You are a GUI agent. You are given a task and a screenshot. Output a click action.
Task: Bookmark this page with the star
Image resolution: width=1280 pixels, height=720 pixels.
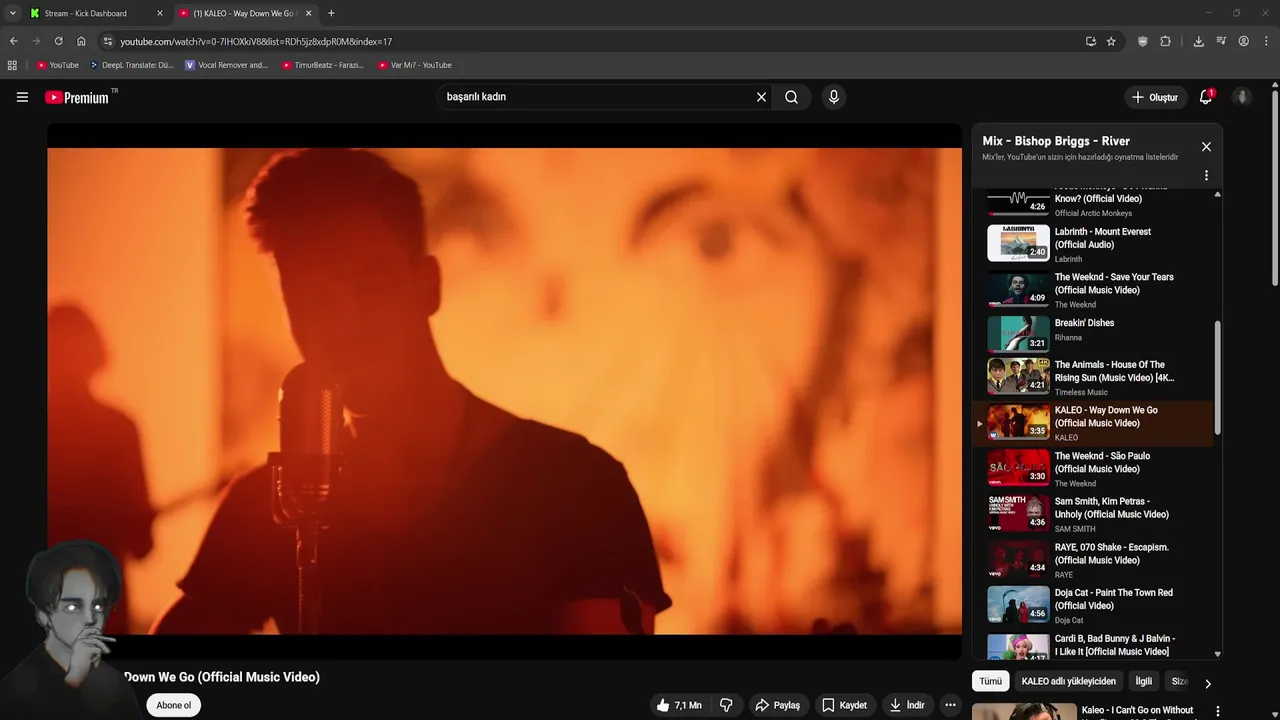point(1111,41)
